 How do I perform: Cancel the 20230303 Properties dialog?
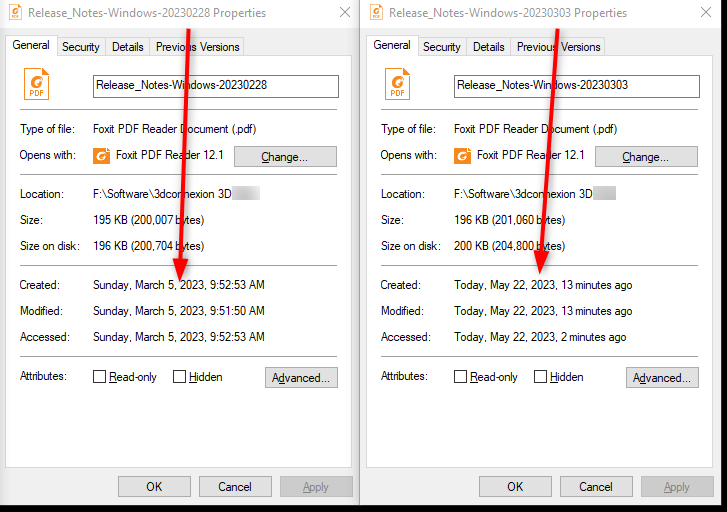596,486
